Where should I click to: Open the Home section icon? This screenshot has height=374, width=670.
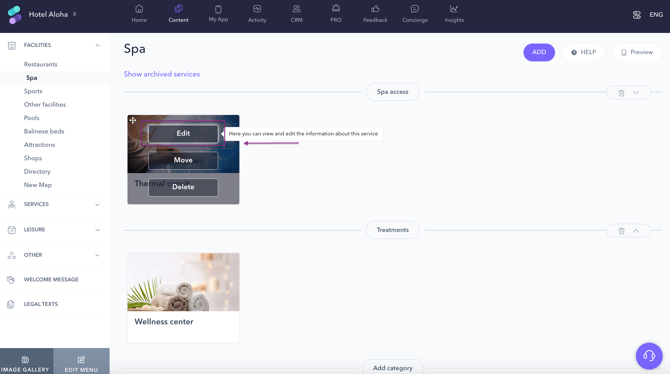click(x=139, y=9)
